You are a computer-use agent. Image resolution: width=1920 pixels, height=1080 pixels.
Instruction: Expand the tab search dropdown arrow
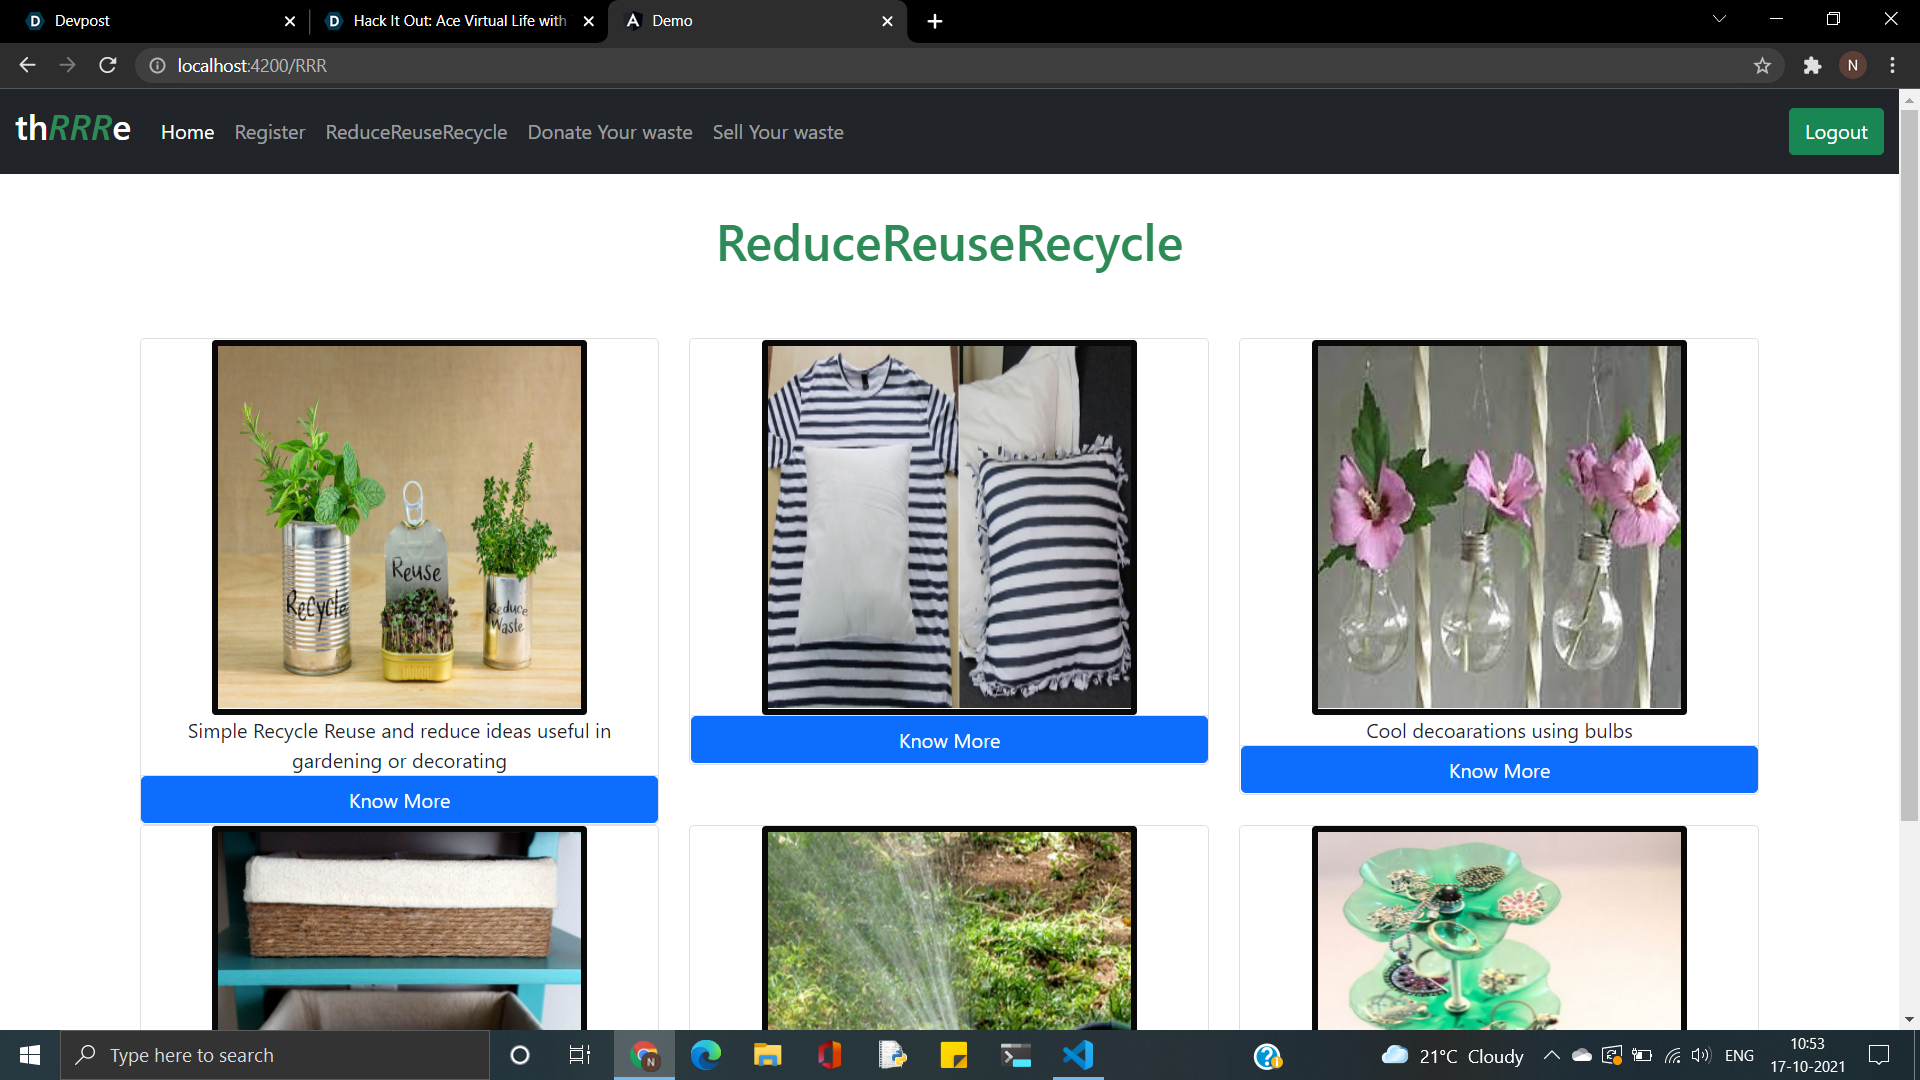tap(1719, 19)
